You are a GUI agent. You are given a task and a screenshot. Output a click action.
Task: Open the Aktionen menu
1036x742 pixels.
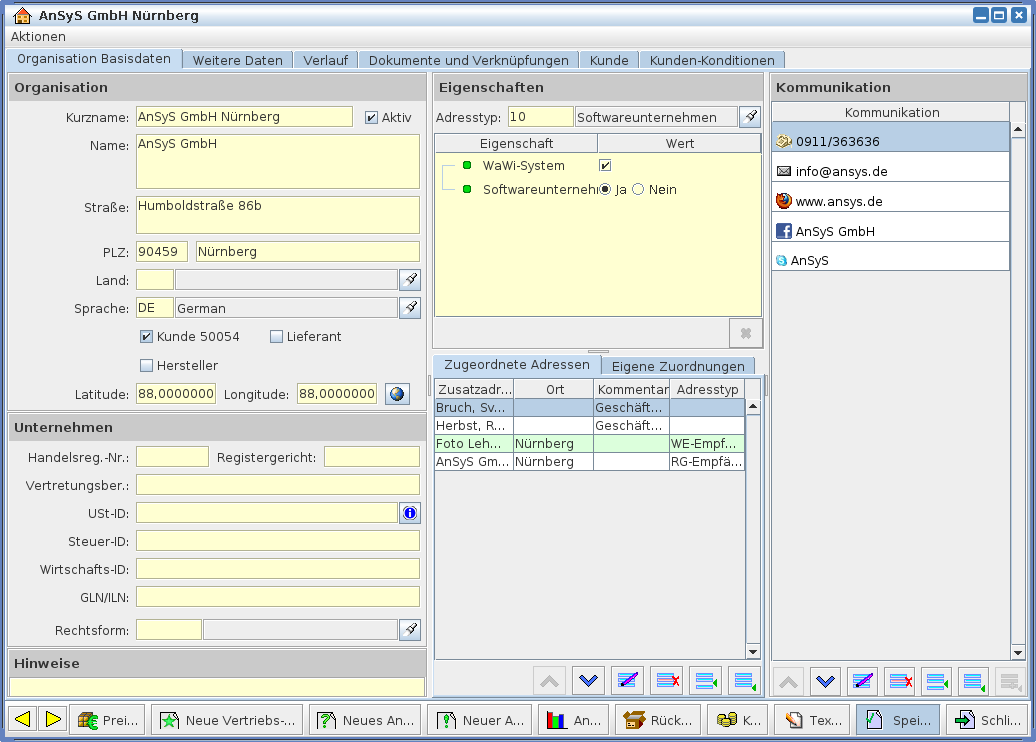coord(38,37)
